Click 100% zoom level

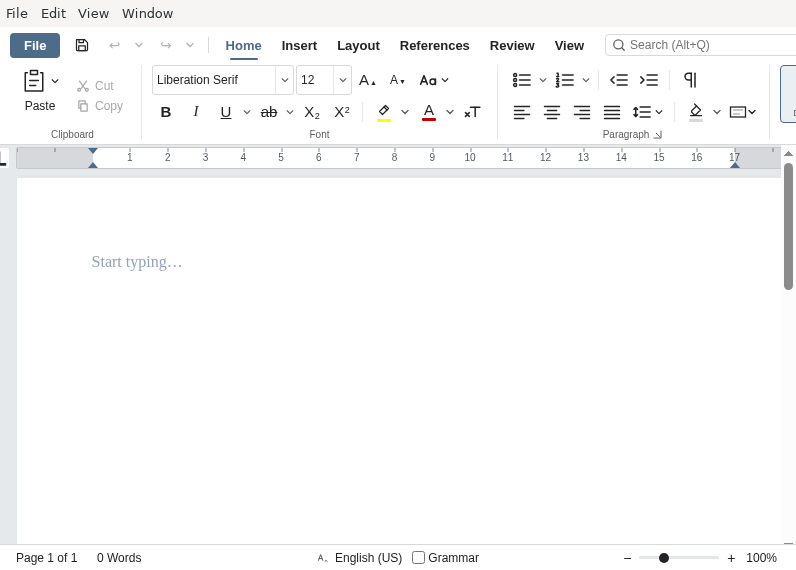click(x=761, y=558)
